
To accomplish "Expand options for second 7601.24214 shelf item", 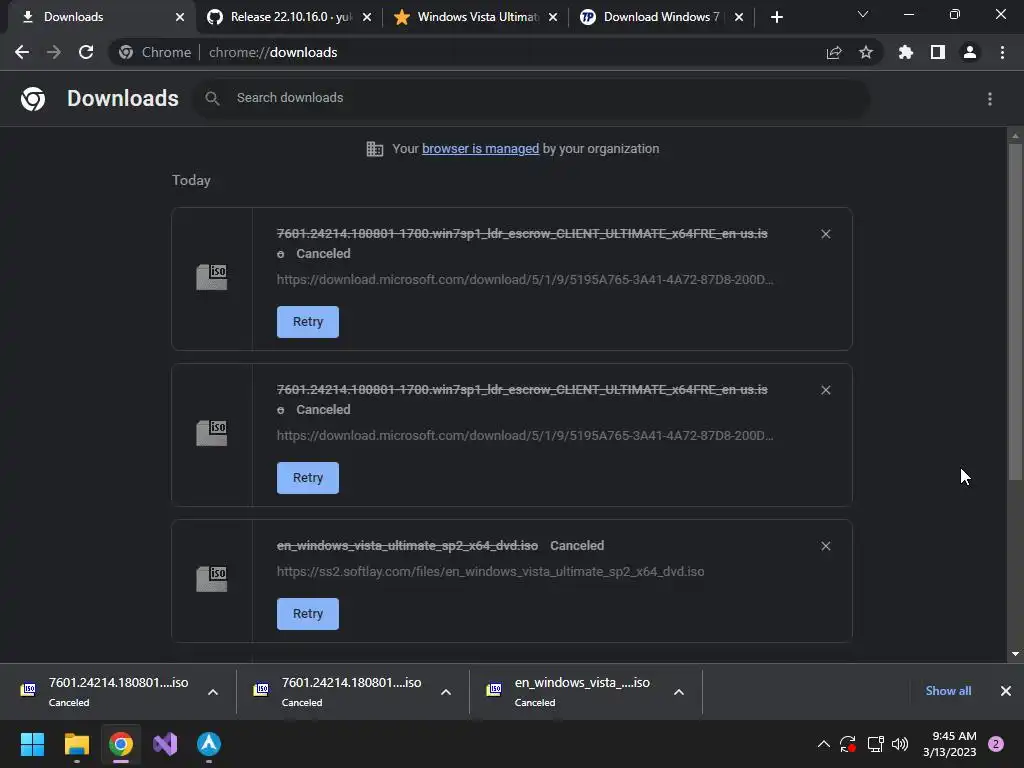I will click(x=446, y=692).
